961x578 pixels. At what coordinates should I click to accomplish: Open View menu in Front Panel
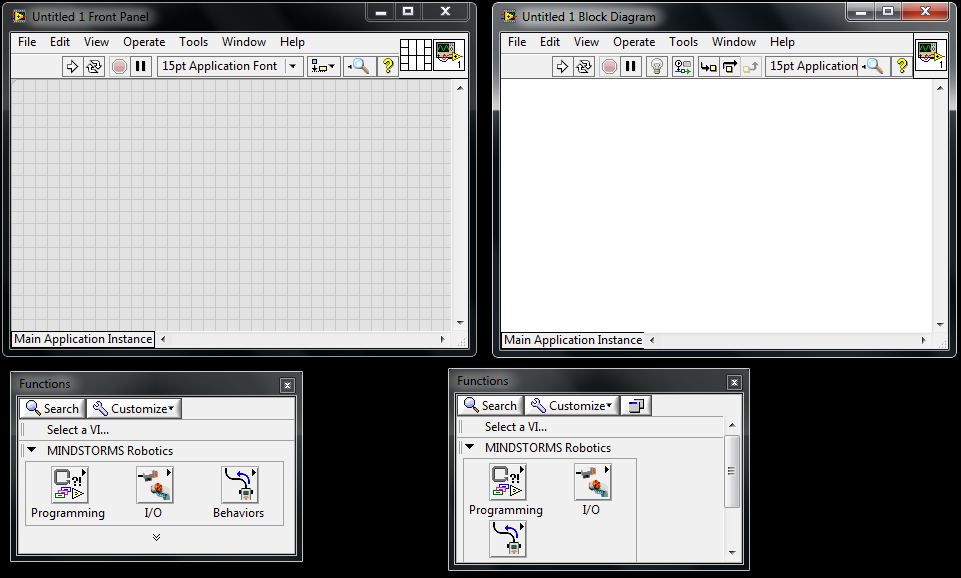[x=96, y=42]
